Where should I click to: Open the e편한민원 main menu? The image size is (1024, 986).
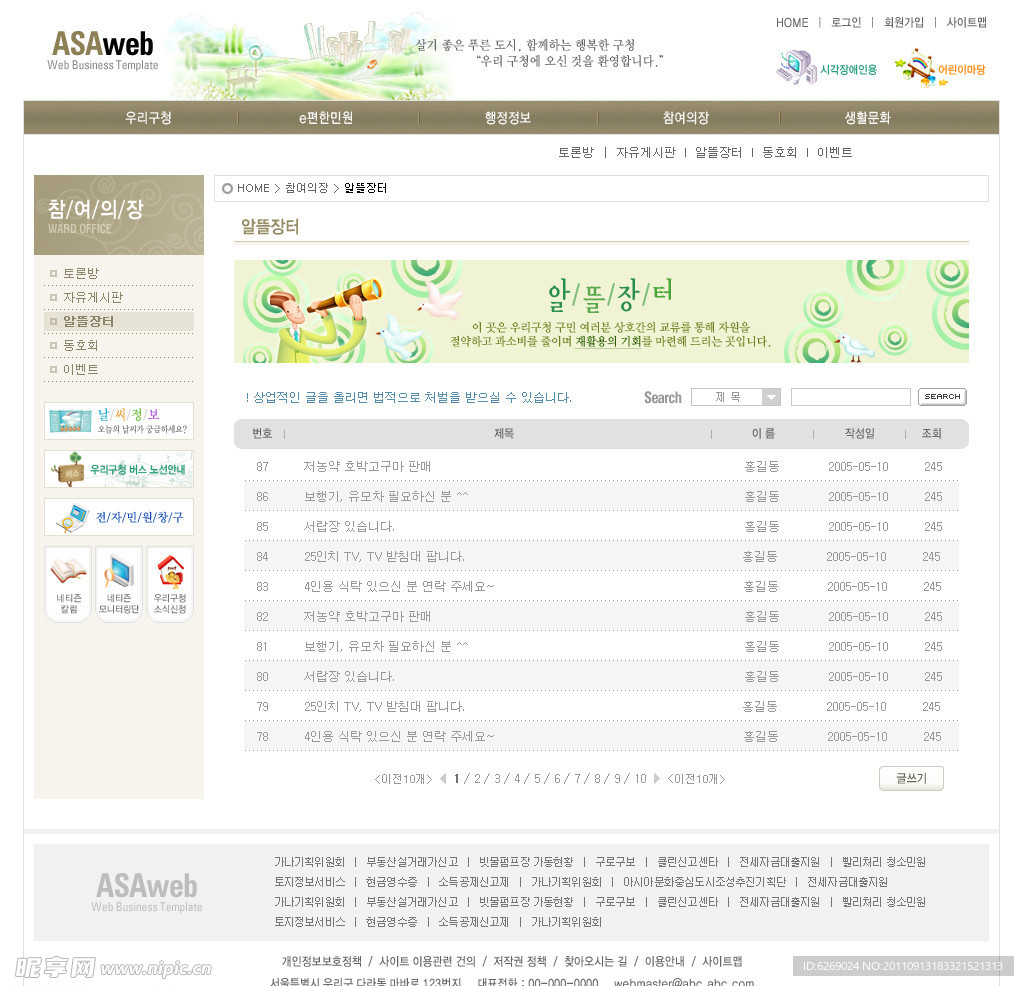coord(326,118)
